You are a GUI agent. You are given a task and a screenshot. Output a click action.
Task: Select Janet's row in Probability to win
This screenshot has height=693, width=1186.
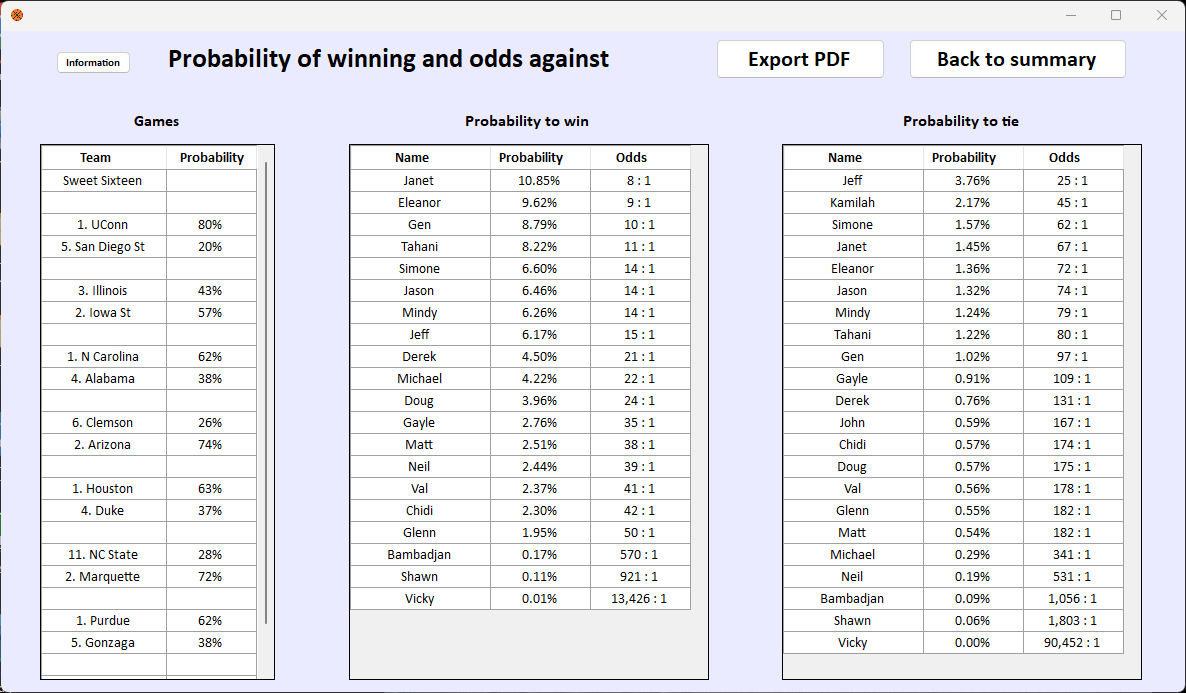pos(520,180)
